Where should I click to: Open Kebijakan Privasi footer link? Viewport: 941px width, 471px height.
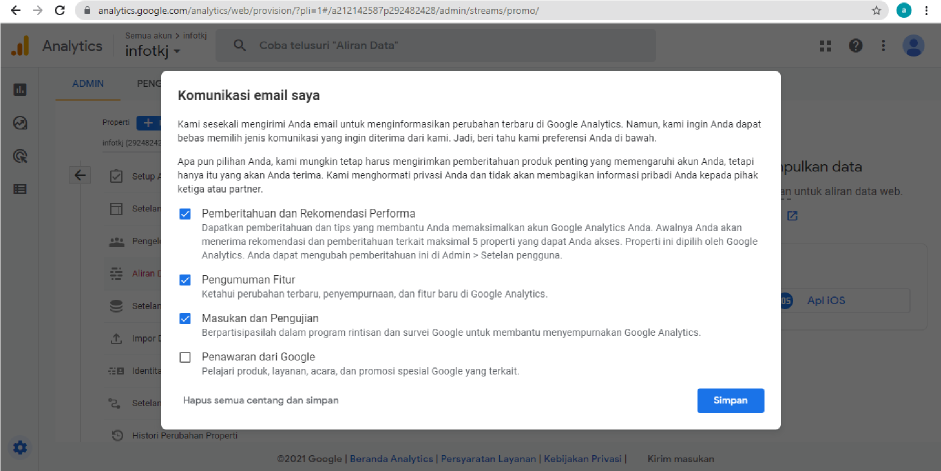(x=583, y=459)
